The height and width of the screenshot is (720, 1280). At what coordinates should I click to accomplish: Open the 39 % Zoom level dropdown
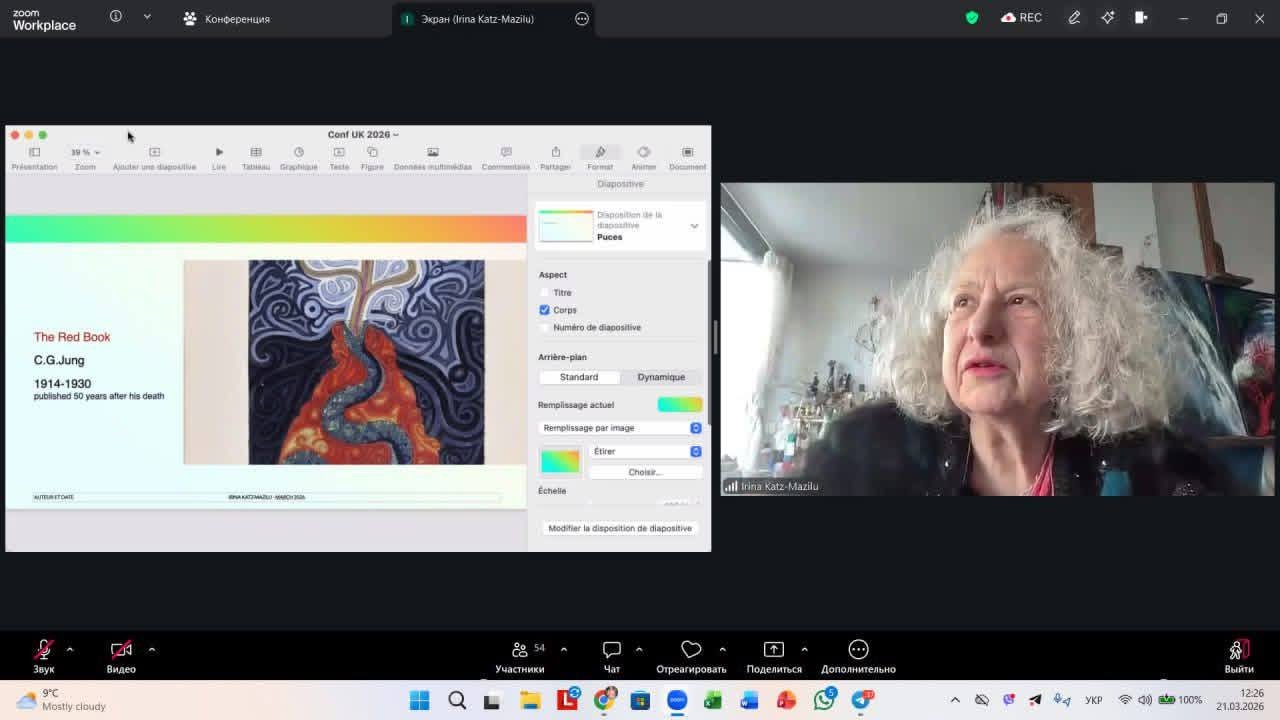85,152
